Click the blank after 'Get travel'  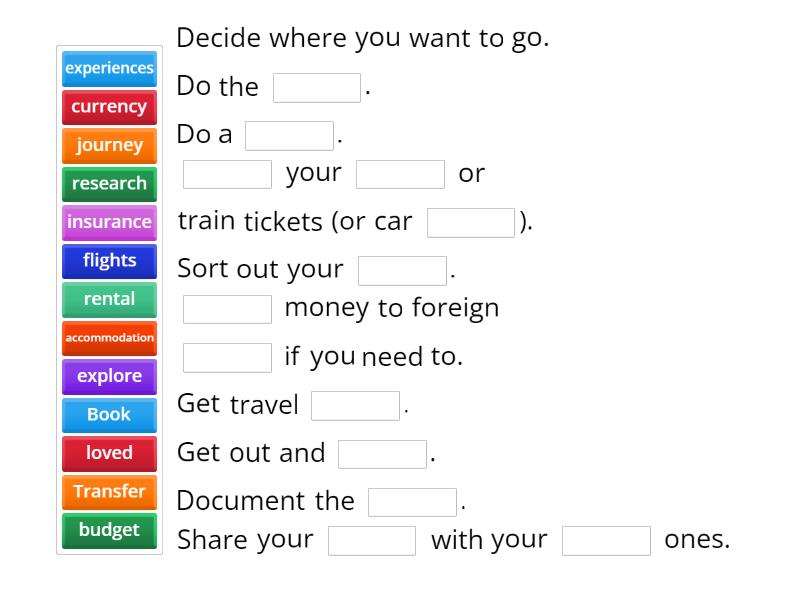click(x=355, y=405)
